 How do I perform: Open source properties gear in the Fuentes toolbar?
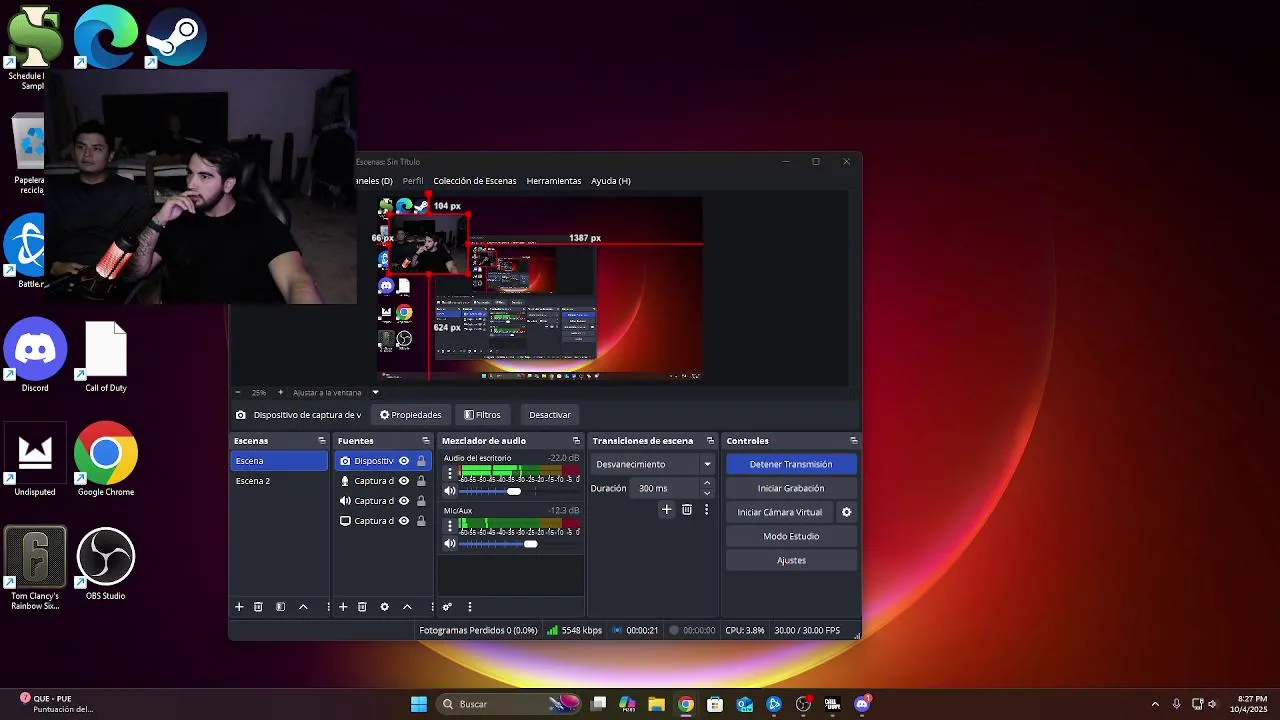click(x=384, y=607)
